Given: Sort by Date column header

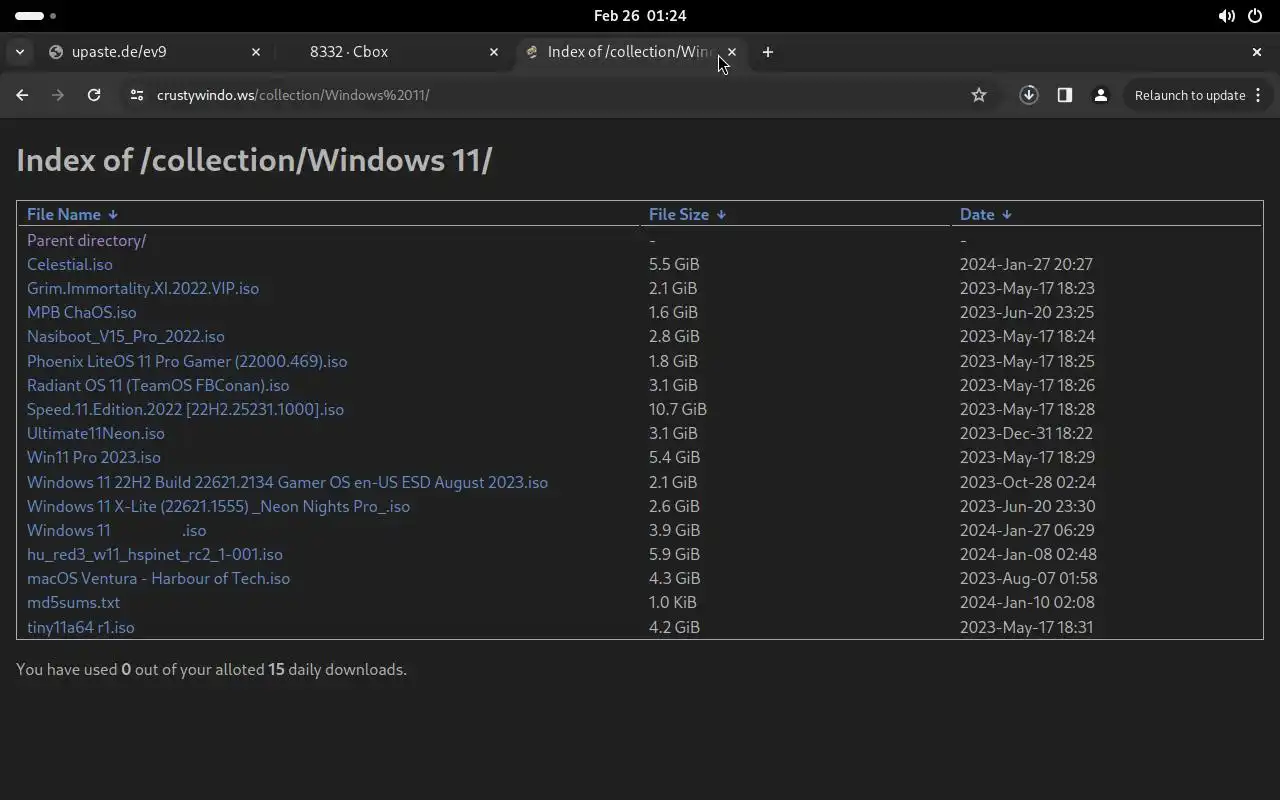Looking at the screenshot, I should (x=986, y=214).
